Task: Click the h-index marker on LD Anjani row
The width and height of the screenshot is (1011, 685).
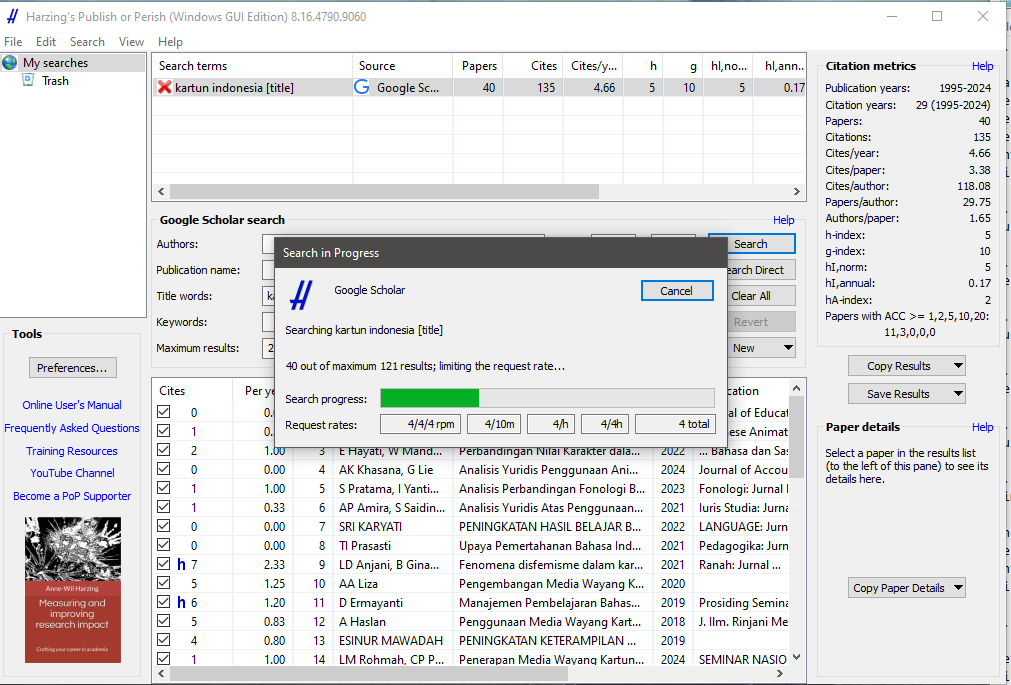Action: pos(181,564)
